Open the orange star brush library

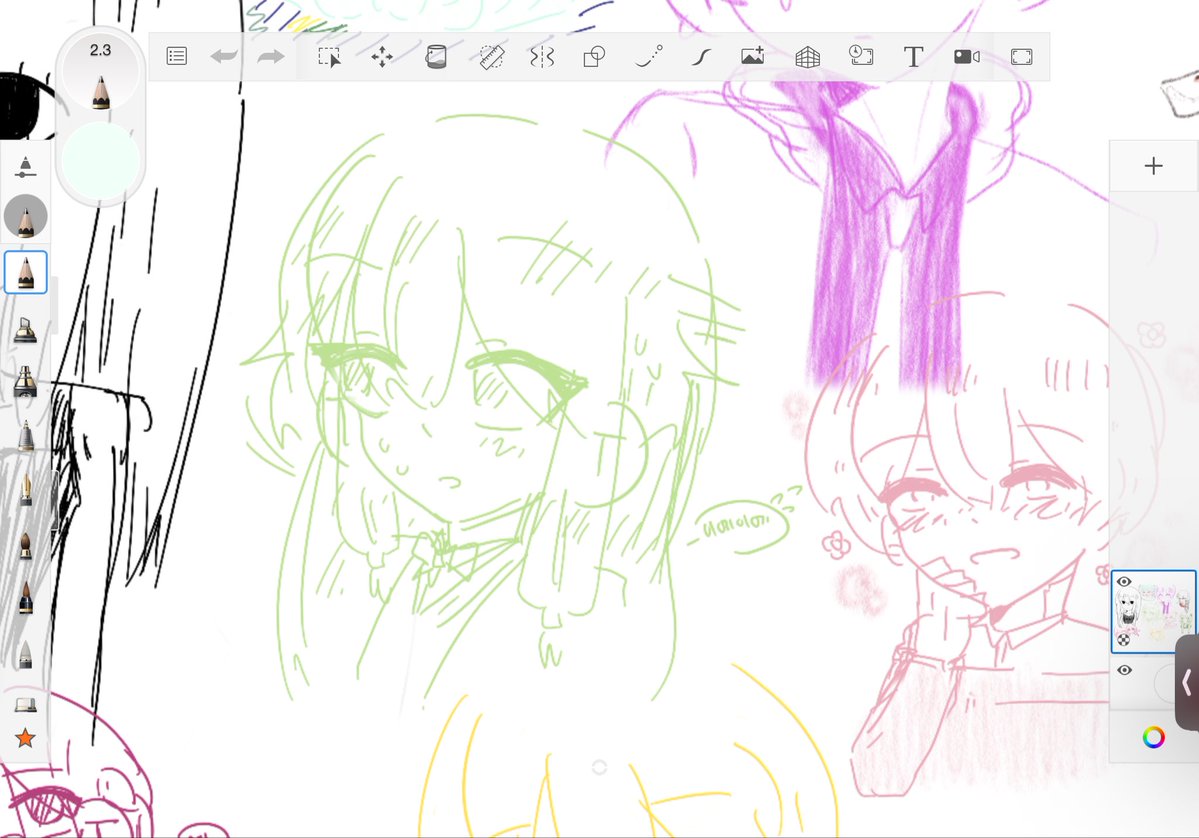[x=25, y=738]
